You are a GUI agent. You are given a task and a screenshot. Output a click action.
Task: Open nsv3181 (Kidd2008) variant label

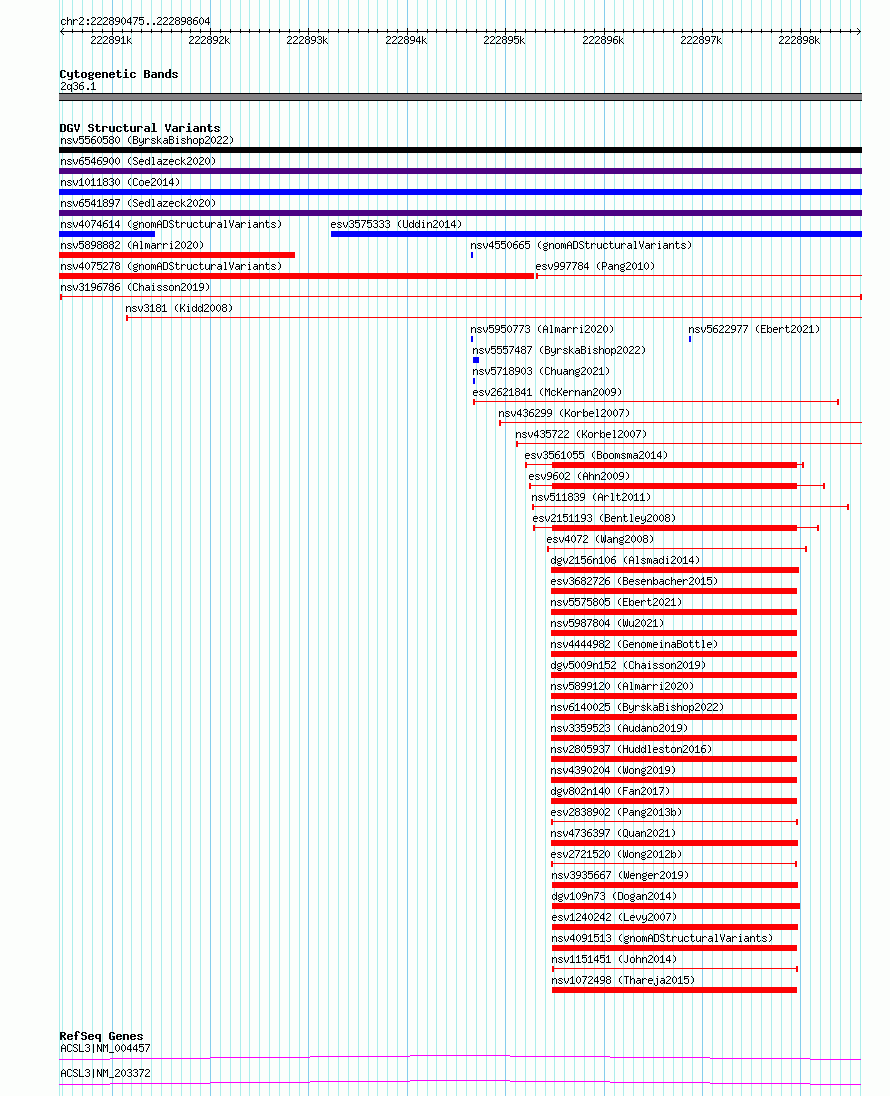coord(179,308)
